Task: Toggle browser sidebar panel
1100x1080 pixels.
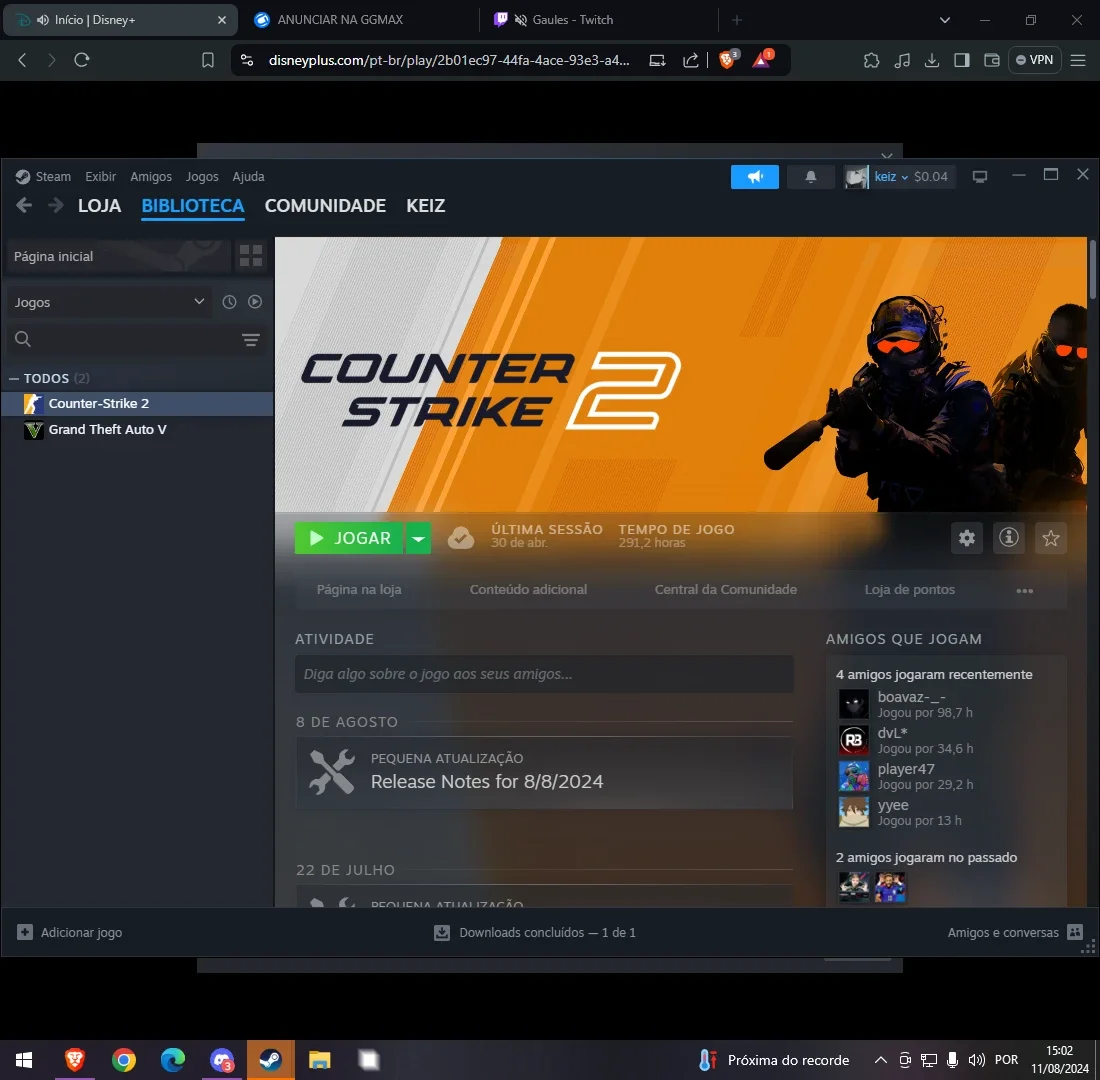Action: coord(962,60)
